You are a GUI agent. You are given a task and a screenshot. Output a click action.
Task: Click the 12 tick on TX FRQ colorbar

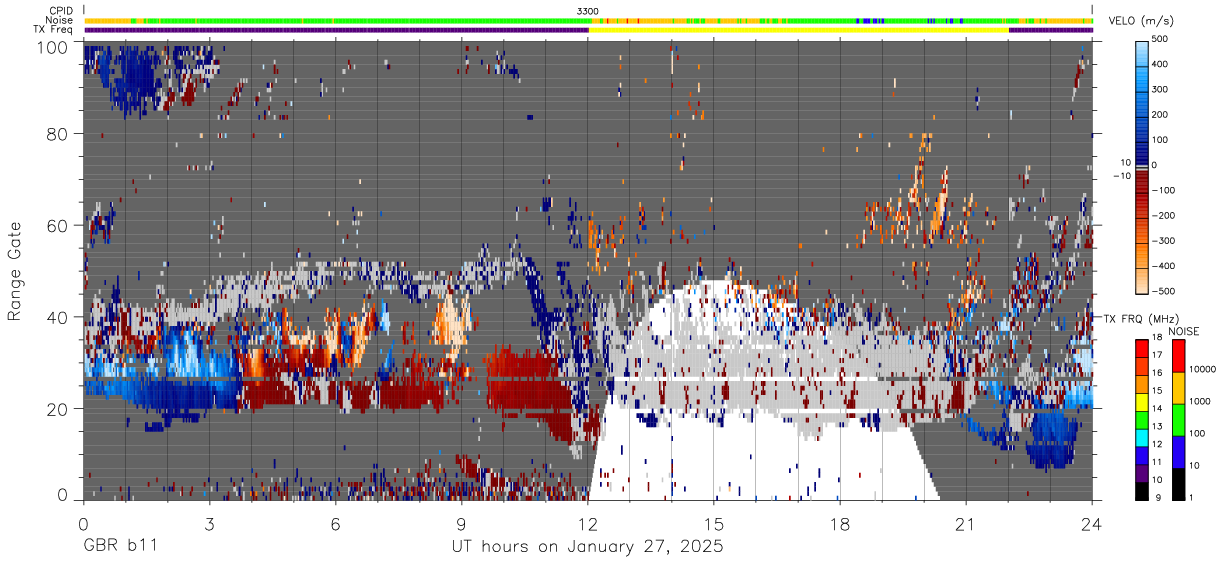click(x=1158, y=444)
